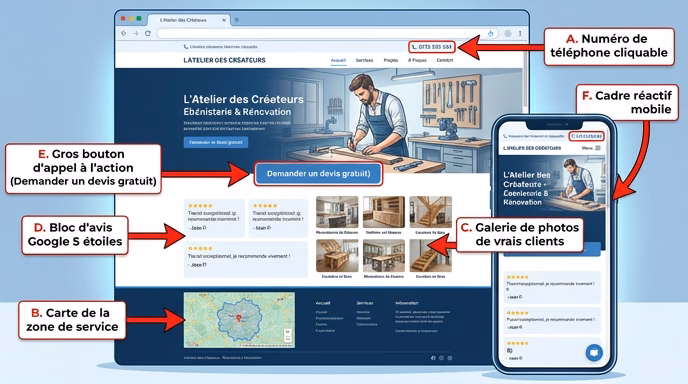Click the Information heading in the footer
This screenshot has width=688, height=384.
coord(406,303)
